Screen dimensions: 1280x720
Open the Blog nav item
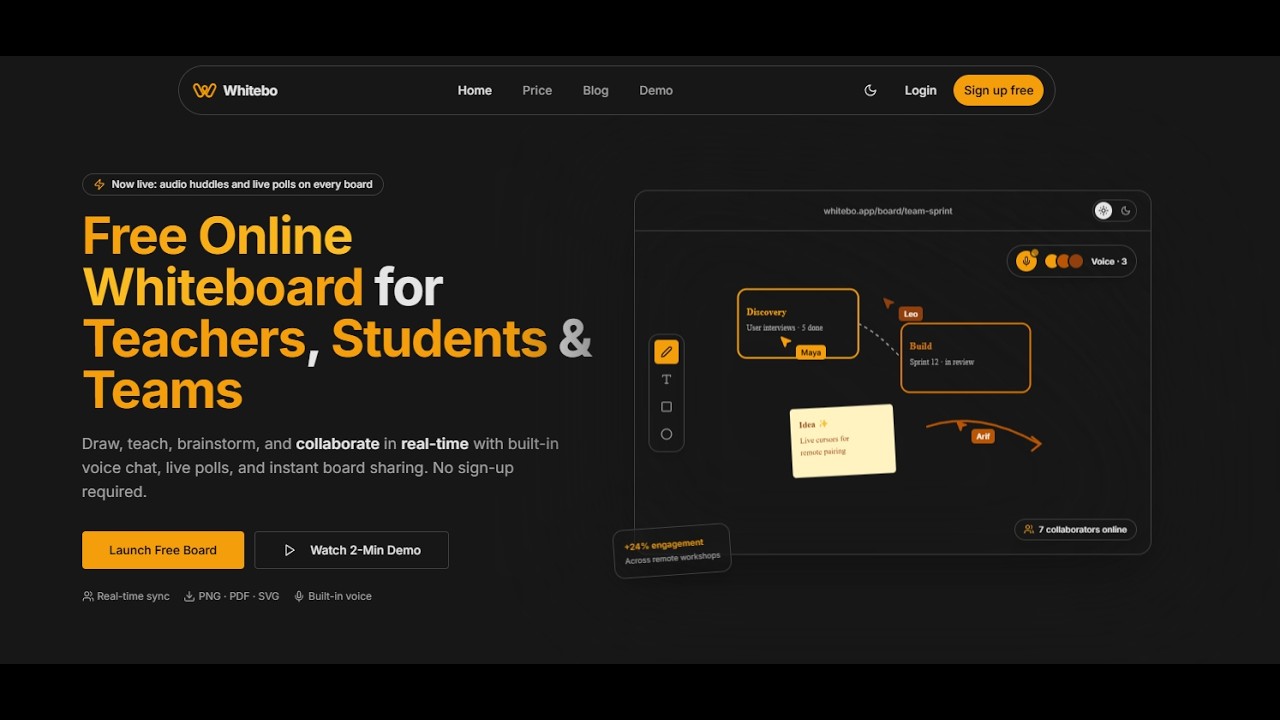tap(596, 90)
